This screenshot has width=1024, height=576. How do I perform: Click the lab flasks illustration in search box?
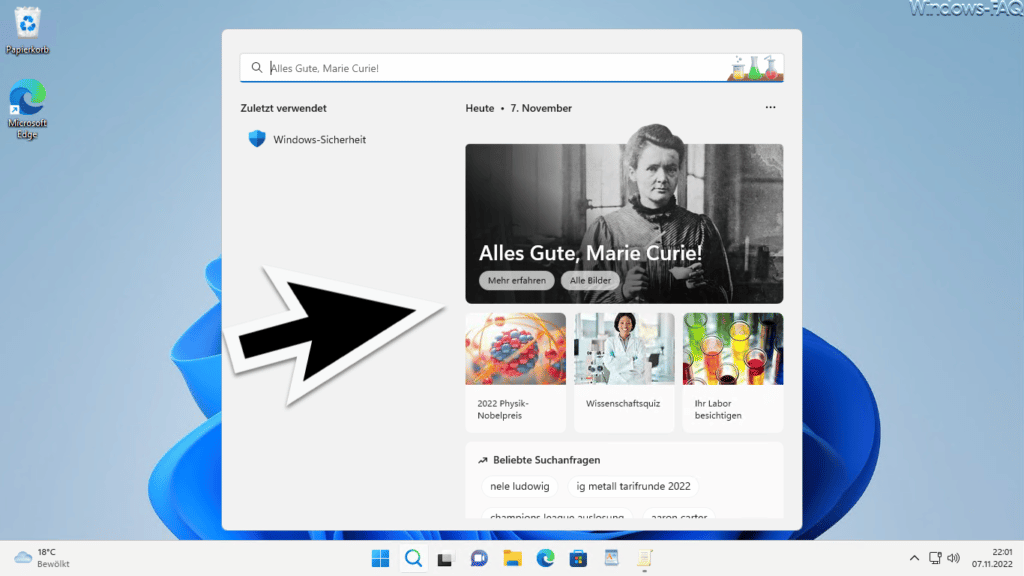tap(755, 68)
